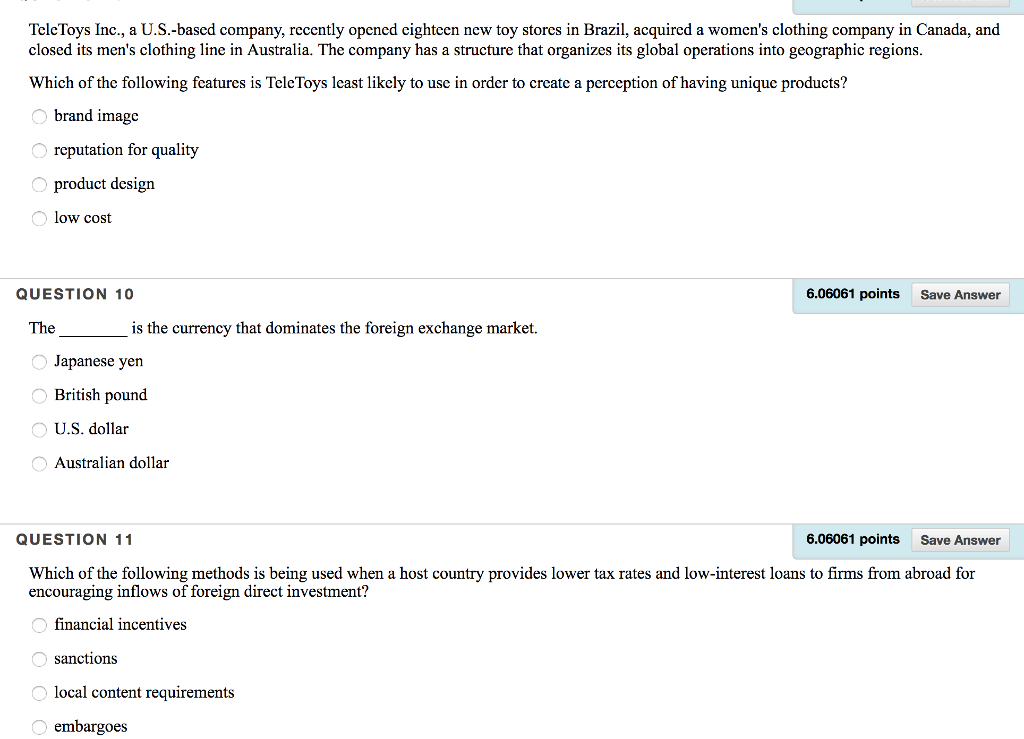The height and width of the screenshot is (739, 1024).
Task: Pick the "product design" radio button
Action: tap(39, 184)
